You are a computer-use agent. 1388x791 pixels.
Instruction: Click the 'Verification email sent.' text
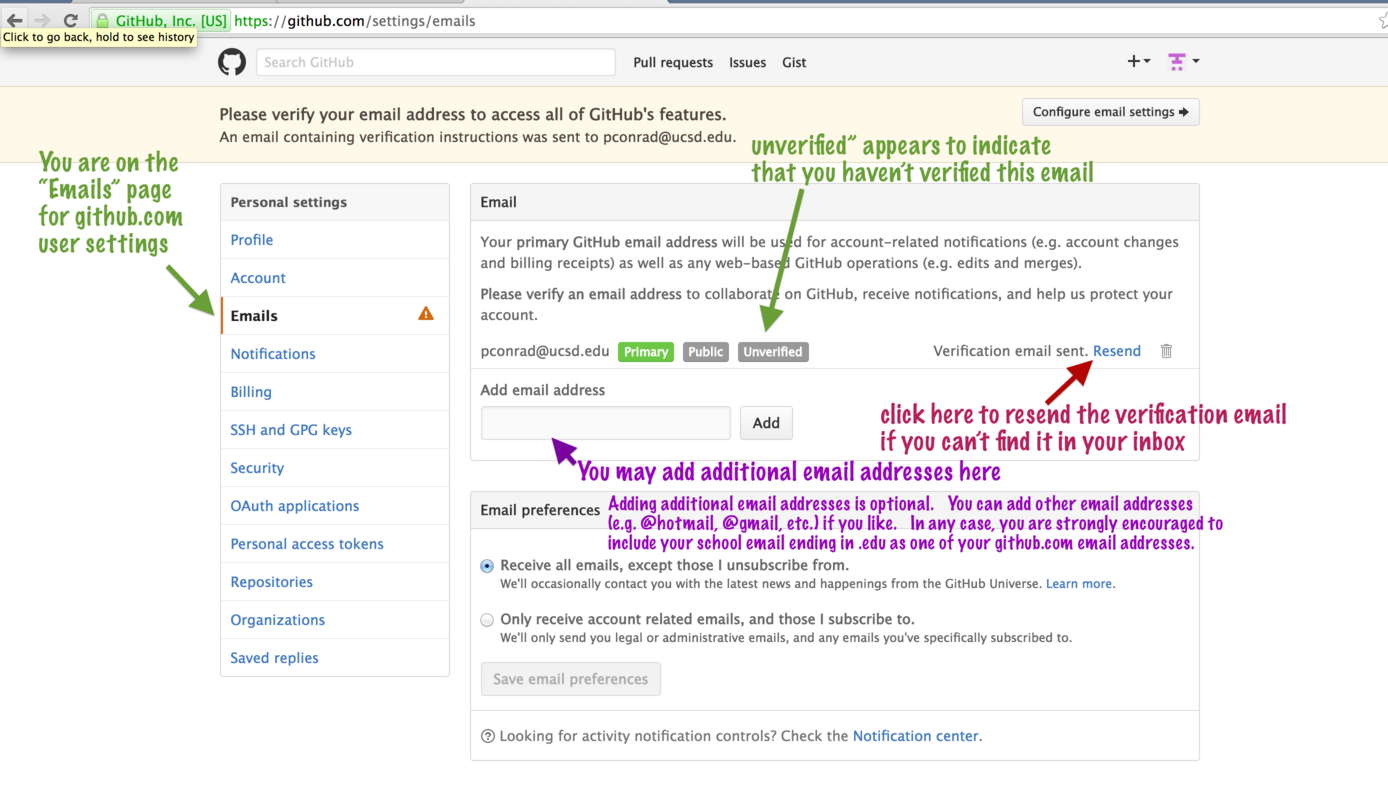[x=1010, y=351]
